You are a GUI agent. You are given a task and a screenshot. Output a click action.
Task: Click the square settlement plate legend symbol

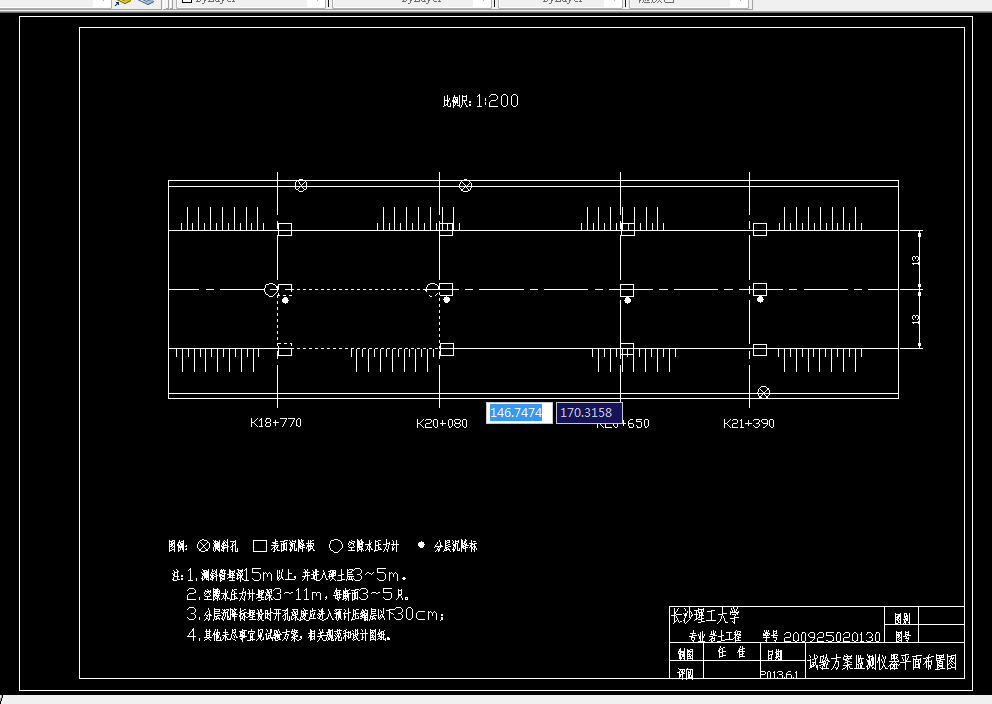[259, 545]
